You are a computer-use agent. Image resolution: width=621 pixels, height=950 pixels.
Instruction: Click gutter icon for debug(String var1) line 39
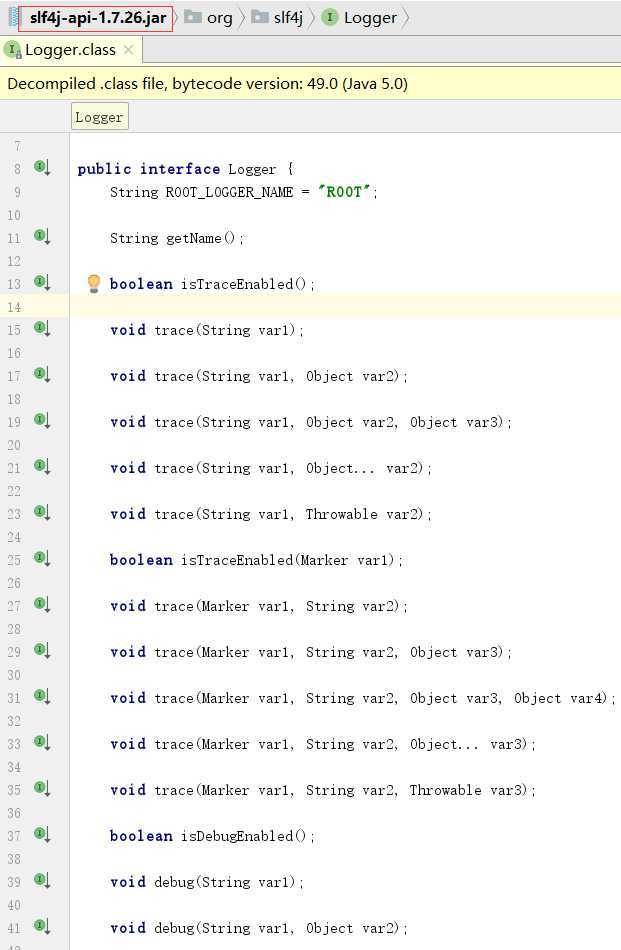tap(42, 880)
